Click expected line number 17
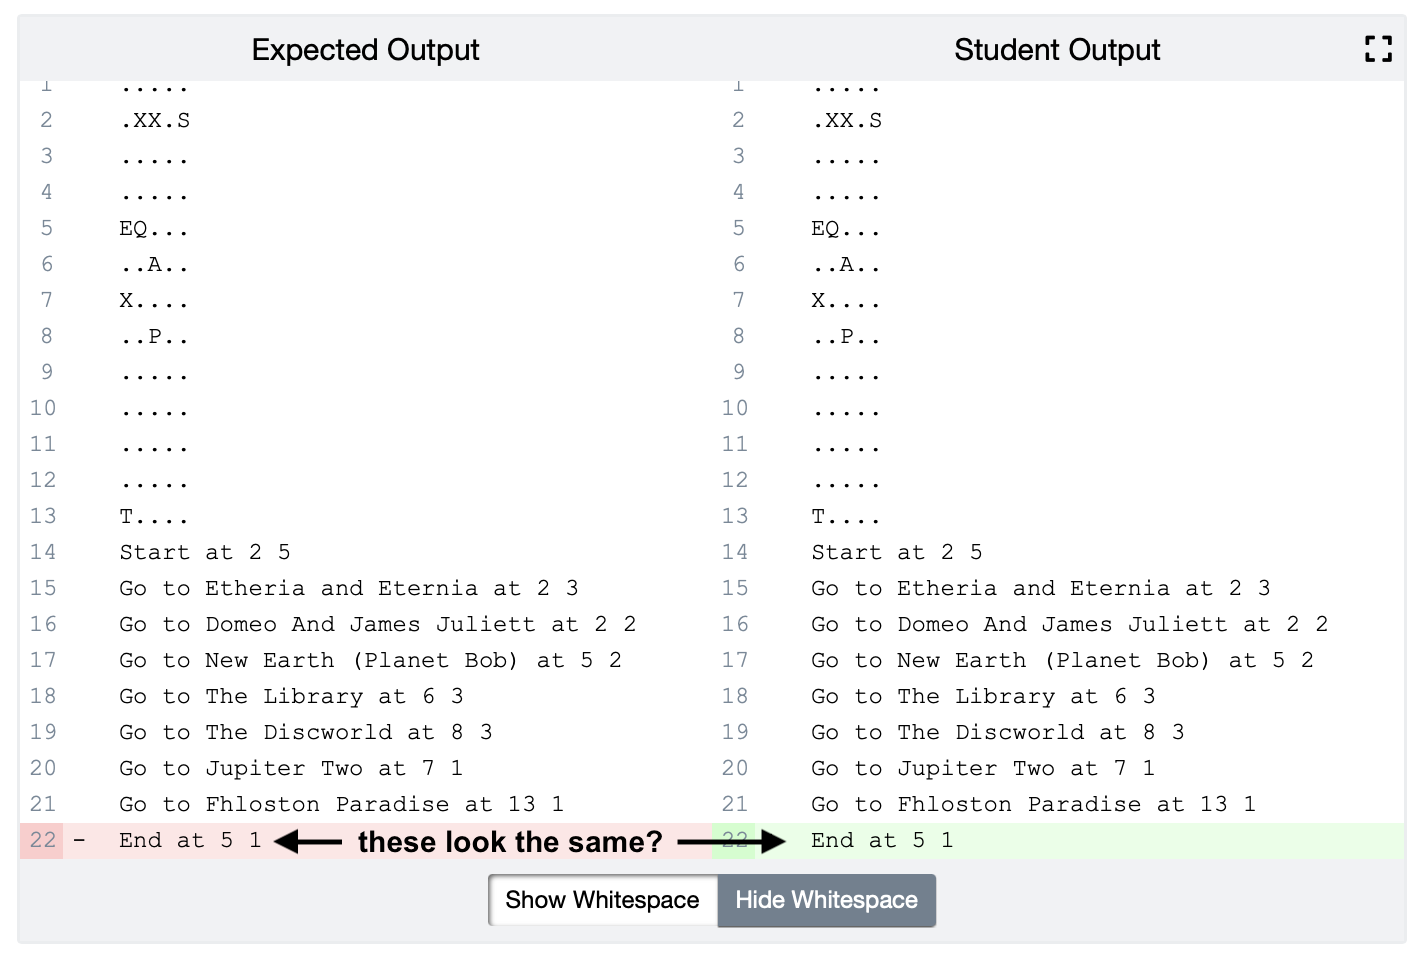The image size is (1416, 954). point(43,660)
